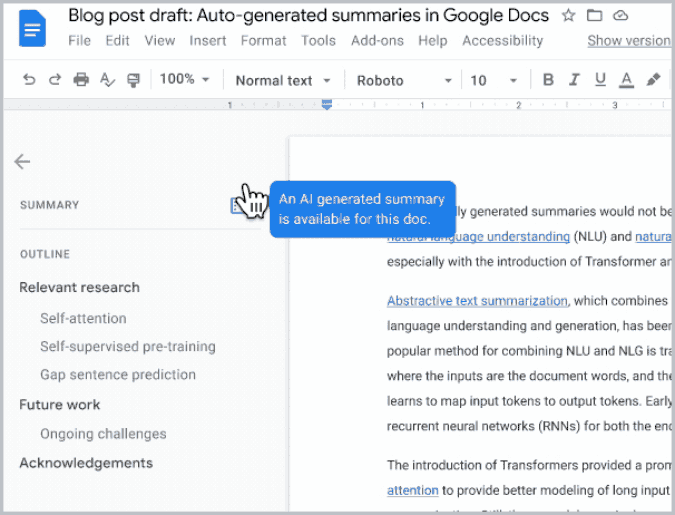Follow the natural language understanding link

478,237
